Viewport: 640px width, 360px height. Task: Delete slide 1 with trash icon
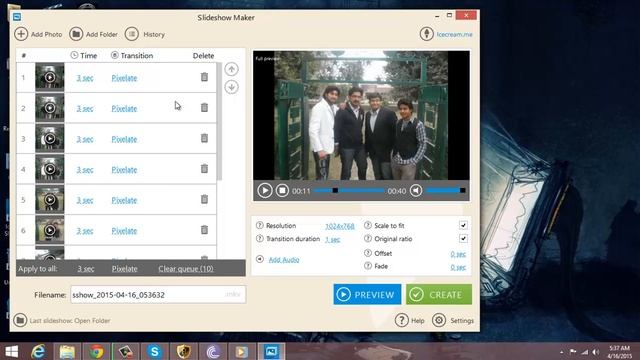(x=204, y=77)
